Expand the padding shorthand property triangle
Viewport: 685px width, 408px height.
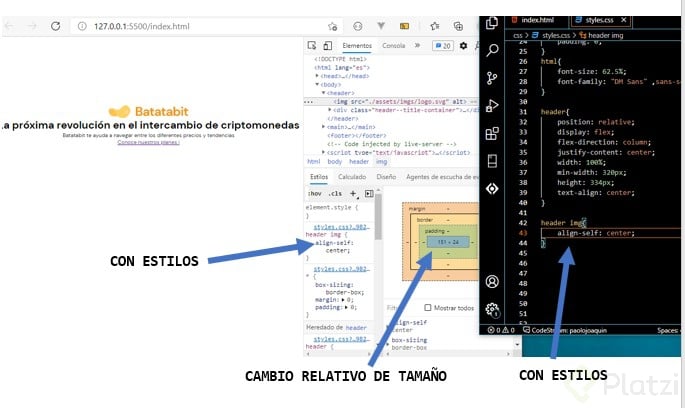click(346, 308)
